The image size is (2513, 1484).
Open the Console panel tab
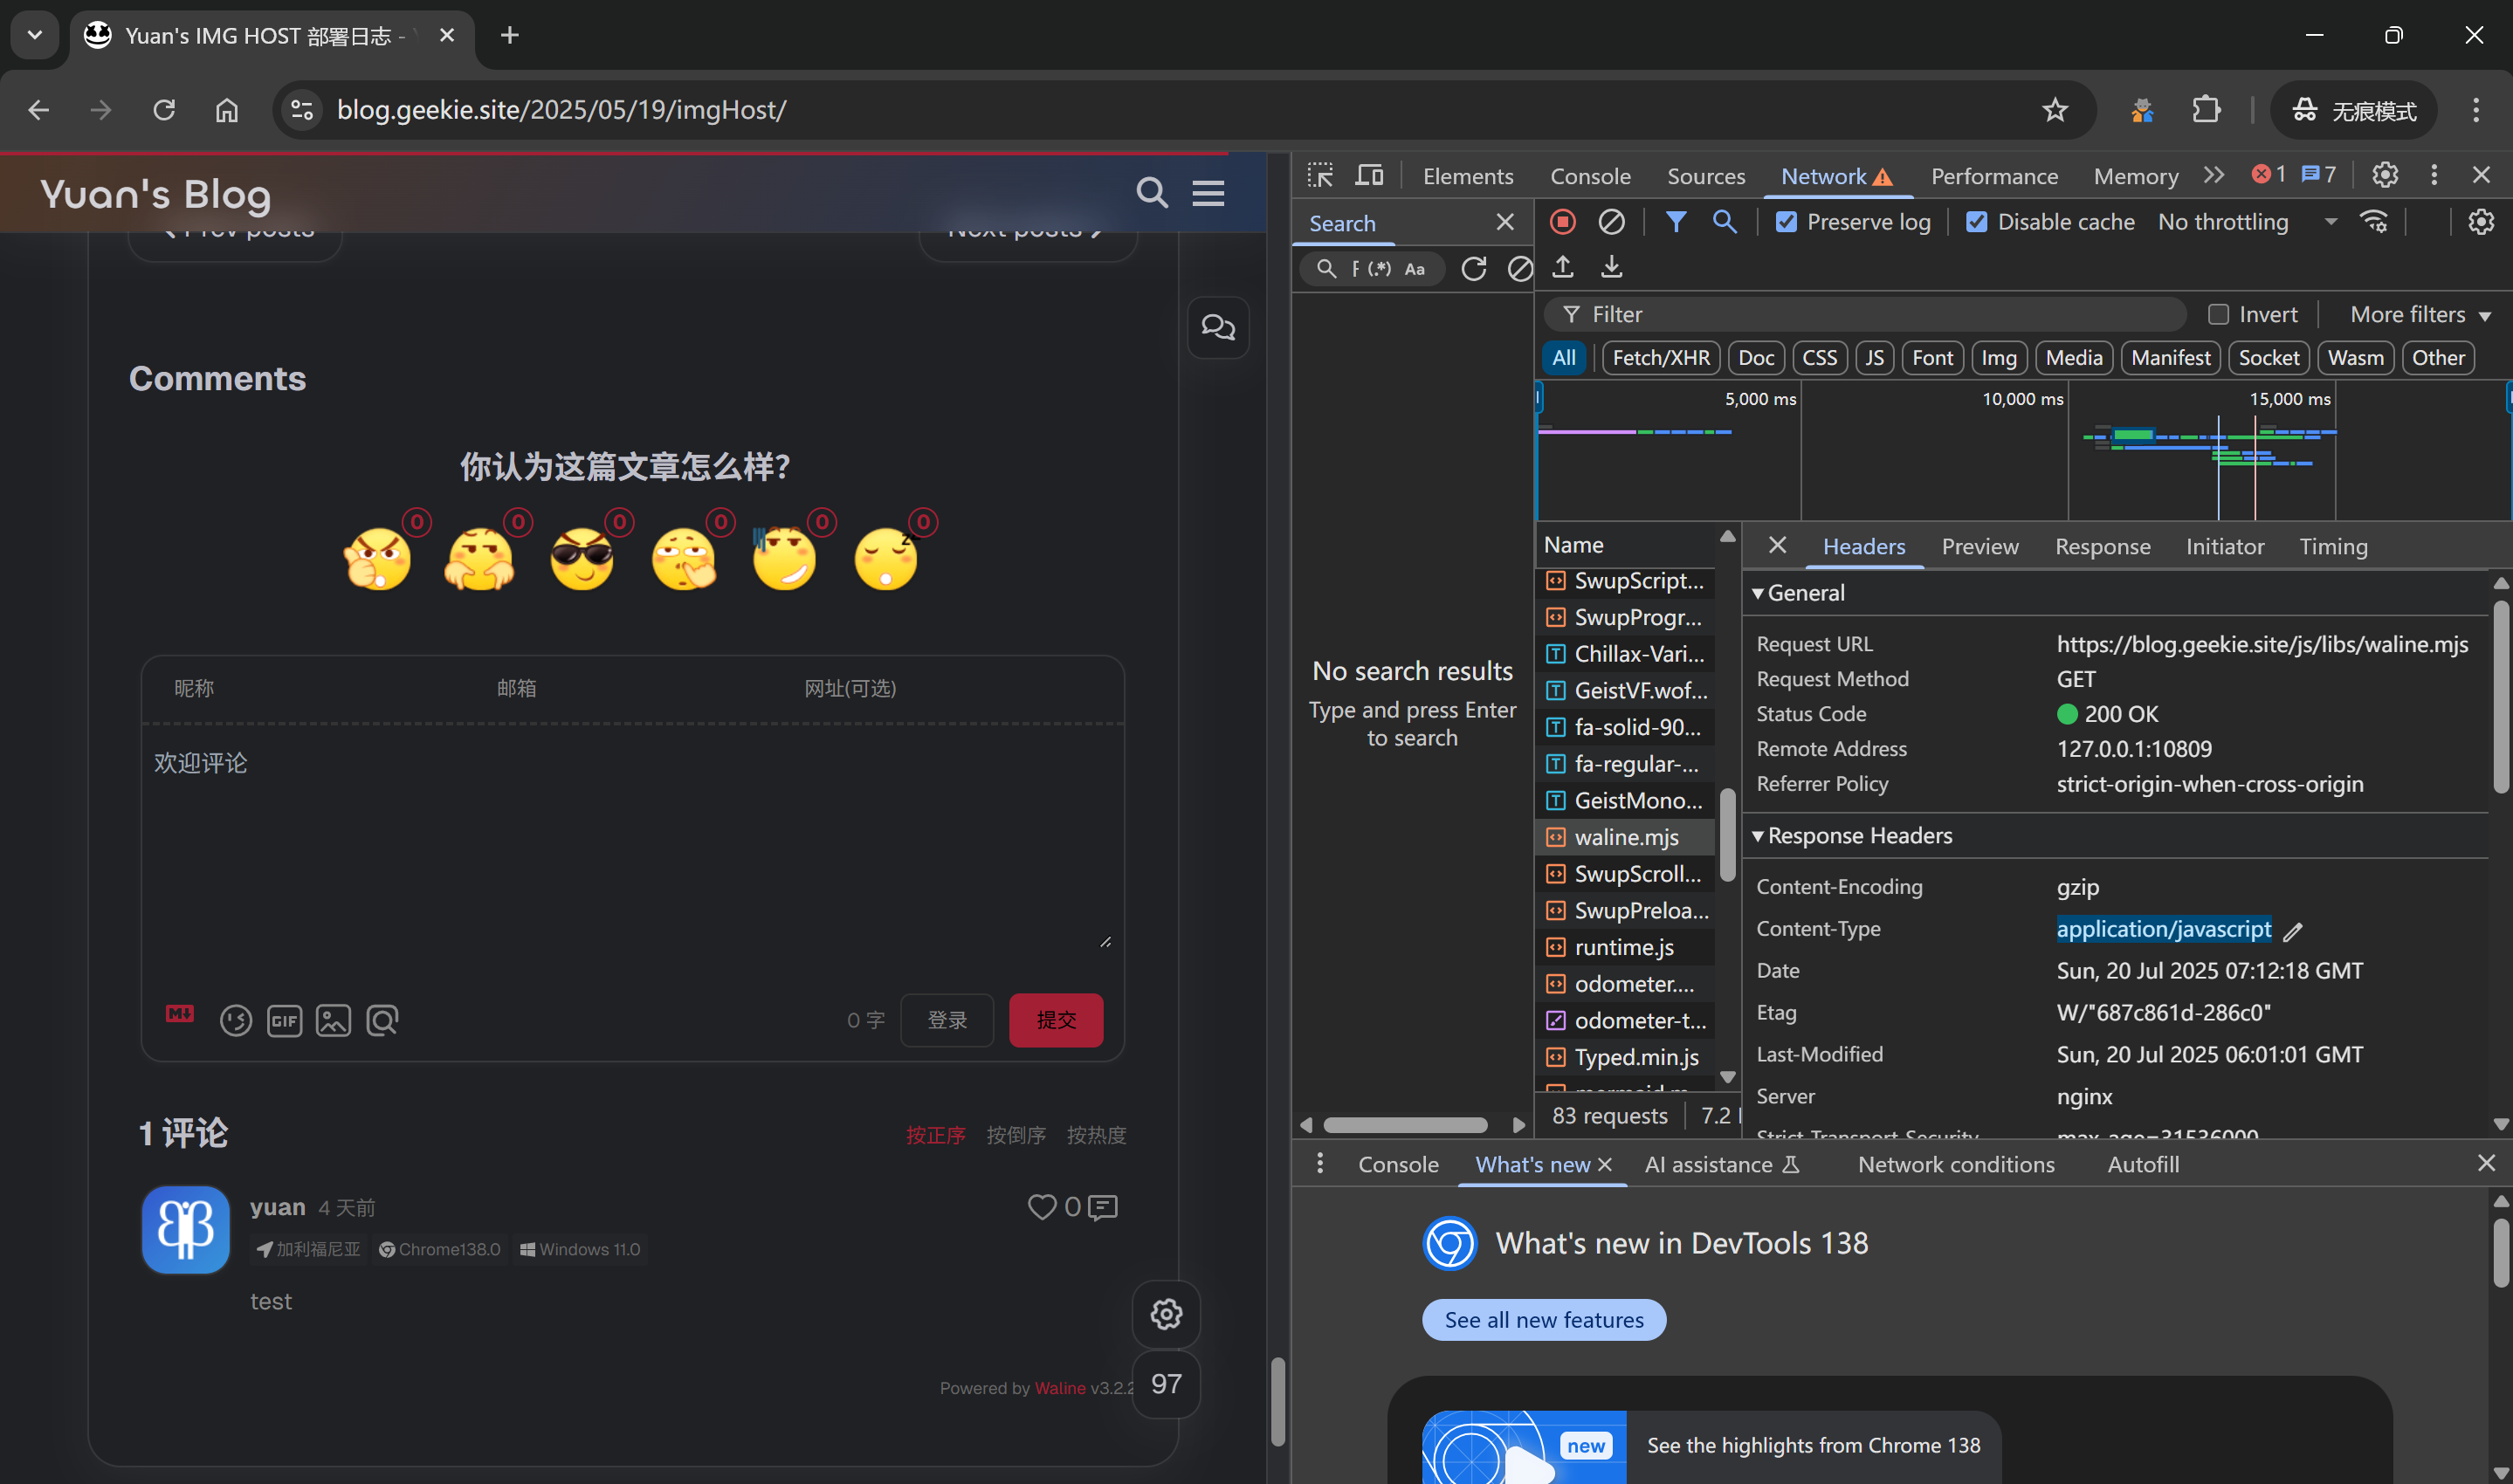coord(1589,177)
